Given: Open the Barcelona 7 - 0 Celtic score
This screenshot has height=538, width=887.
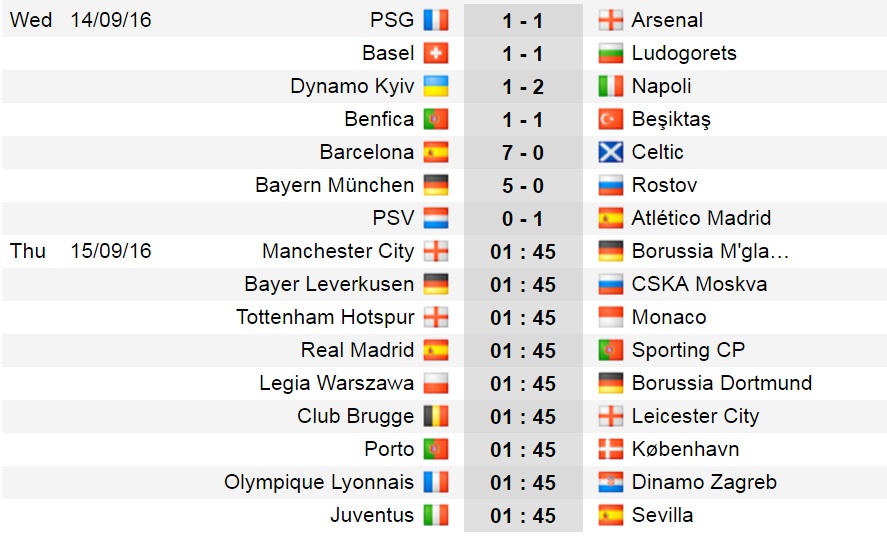Looking at the screenshot, I should click(x=523, y=153).
